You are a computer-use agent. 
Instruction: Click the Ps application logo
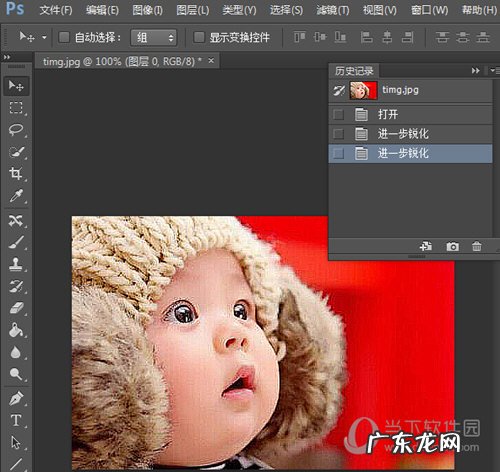15,9
